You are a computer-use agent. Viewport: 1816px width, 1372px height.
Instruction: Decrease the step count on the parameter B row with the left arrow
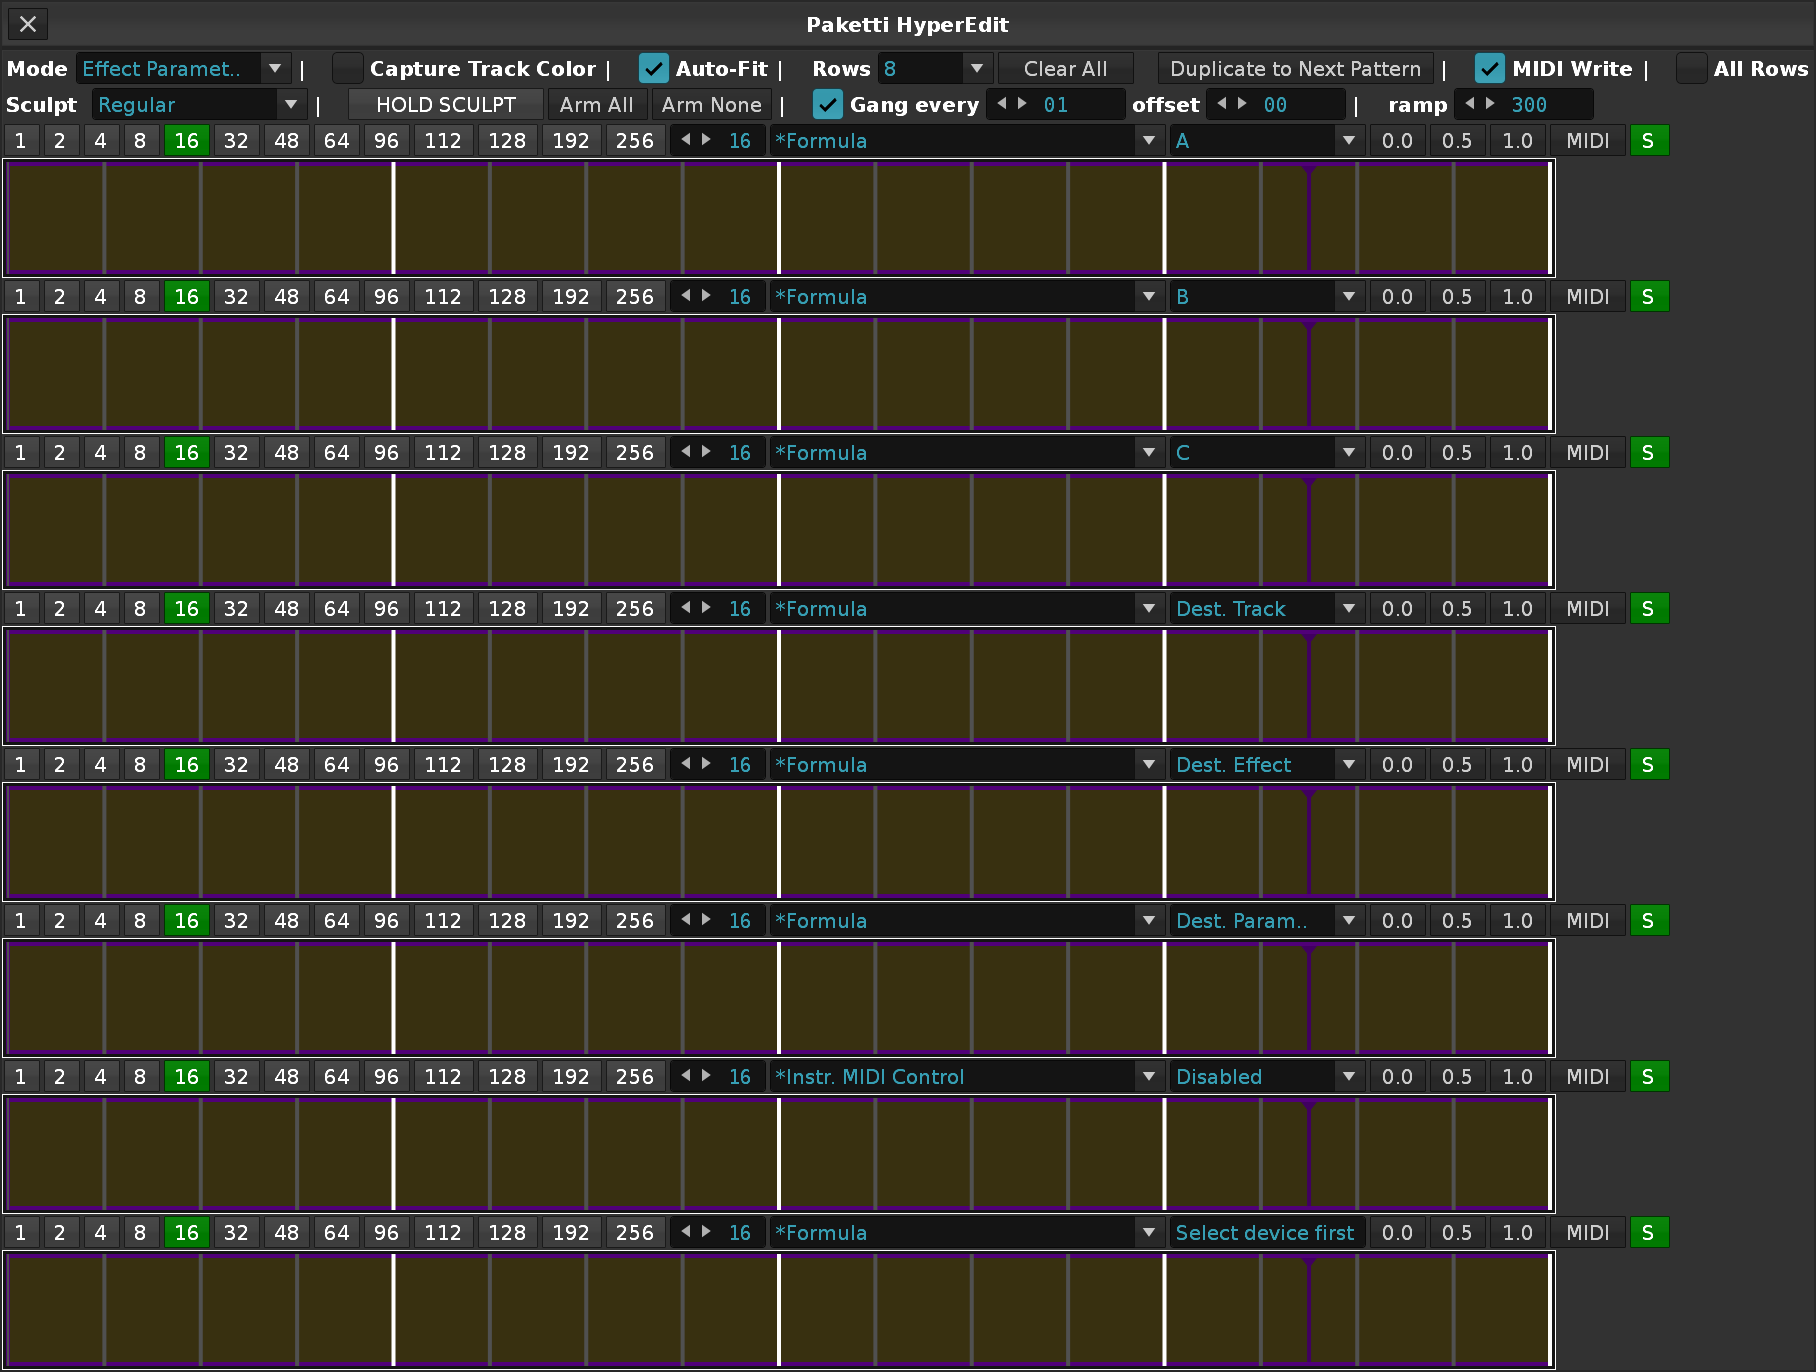[x=686, y=296]
